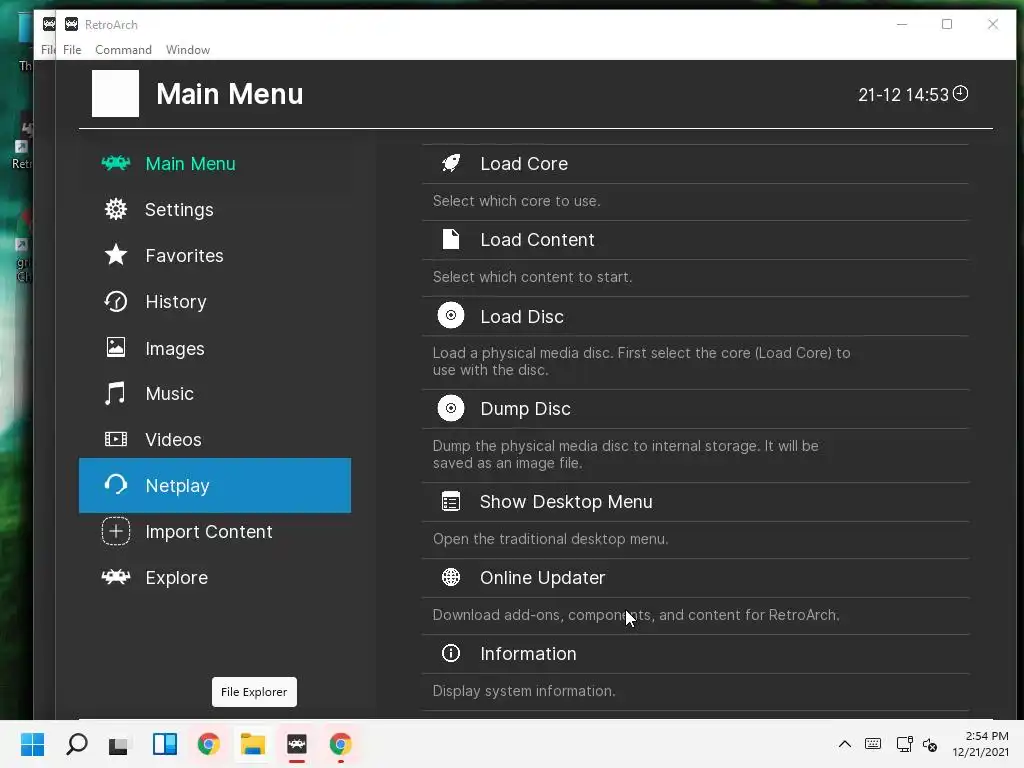
Task: Click the Load Content file icon
Action: click(x=451, y=239)
